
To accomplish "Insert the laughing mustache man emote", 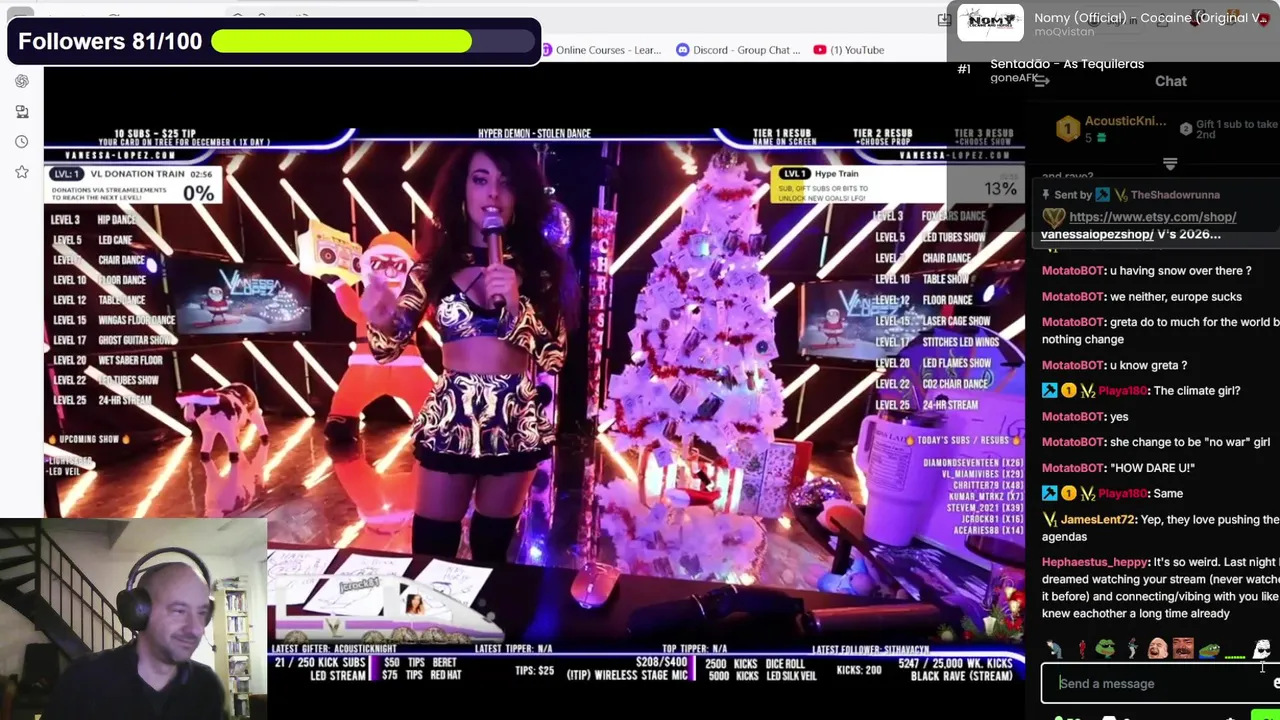I will (x=1183, y=650).
